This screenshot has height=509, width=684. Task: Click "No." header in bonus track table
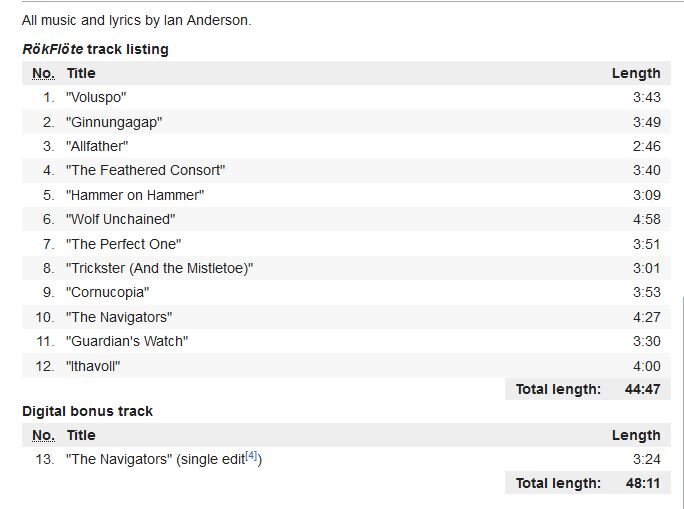[43, 435]
